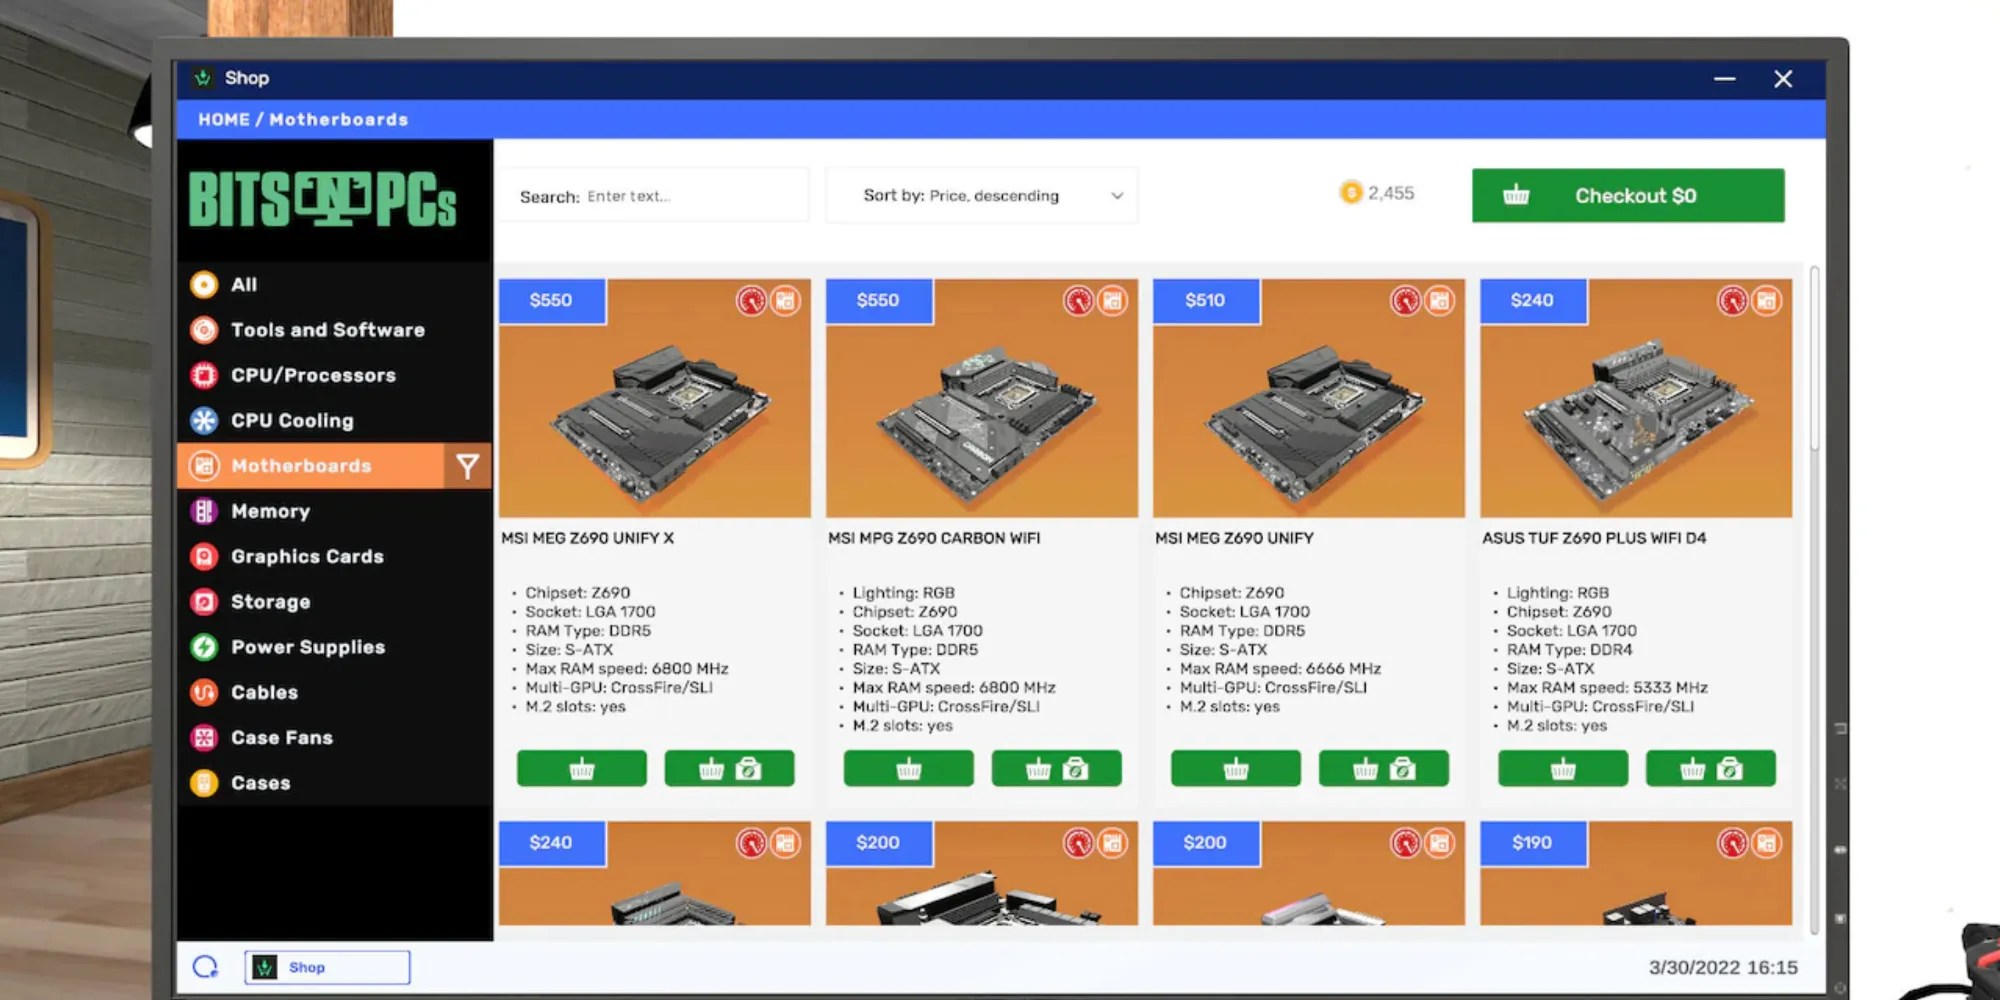Click the orange motherboard badge on MSI MEG Z690 UNIFY X
Viewport: 2000px width, 1000px height.
coord(785,300)
